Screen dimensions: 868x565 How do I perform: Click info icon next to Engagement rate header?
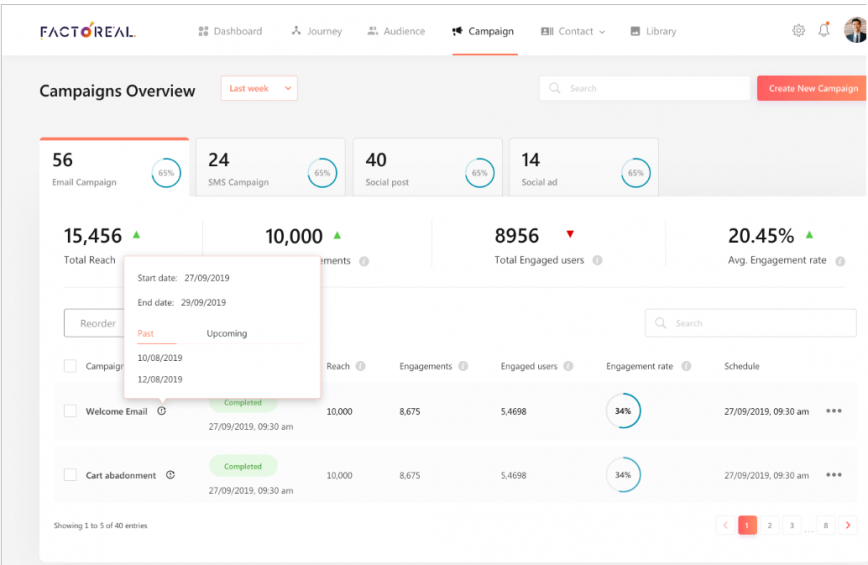click(x=686, y=367)
